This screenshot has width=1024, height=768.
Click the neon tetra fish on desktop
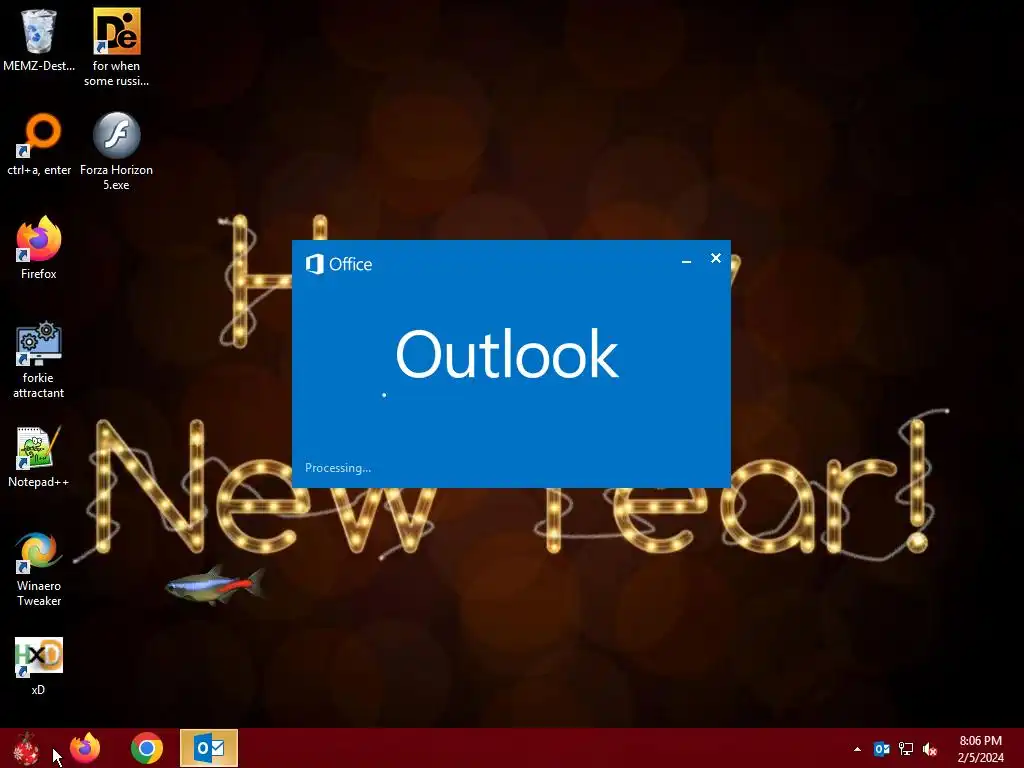tap(216, 584)
